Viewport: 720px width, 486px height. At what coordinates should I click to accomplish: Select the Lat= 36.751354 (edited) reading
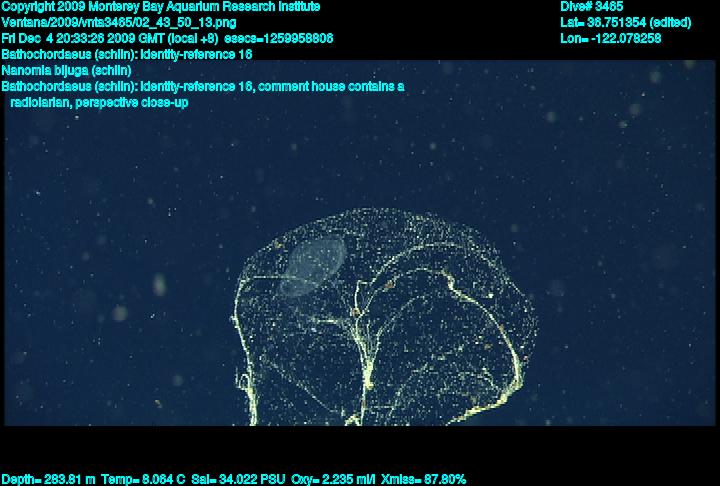[626, 22]
